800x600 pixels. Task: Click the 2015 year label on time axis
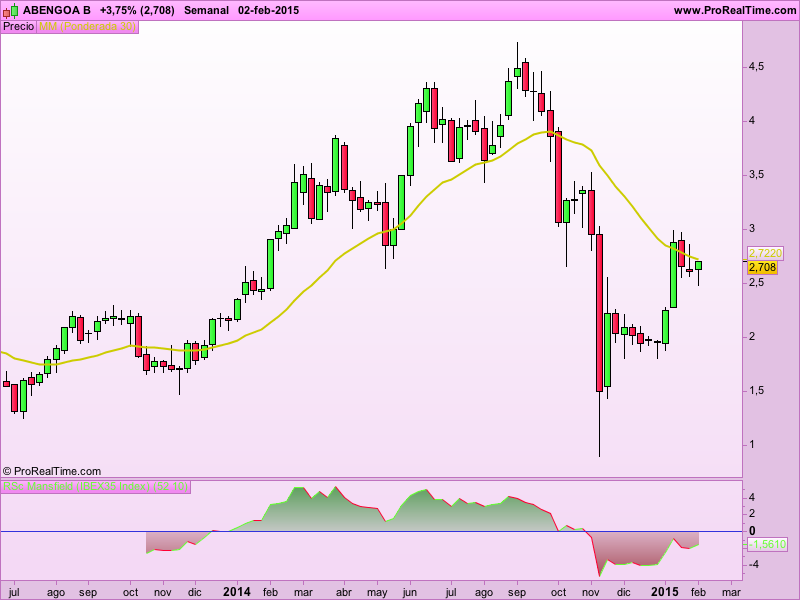tap(665, 592)
